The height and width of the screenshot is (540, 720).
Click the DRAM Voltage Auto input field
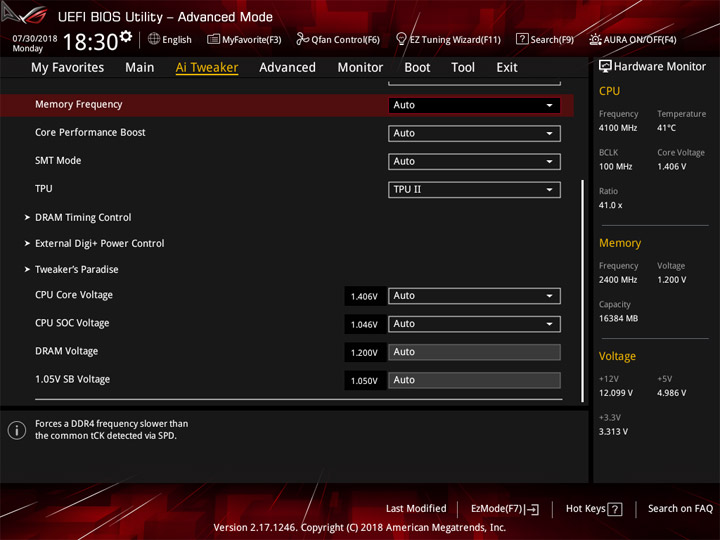[474, 352]
